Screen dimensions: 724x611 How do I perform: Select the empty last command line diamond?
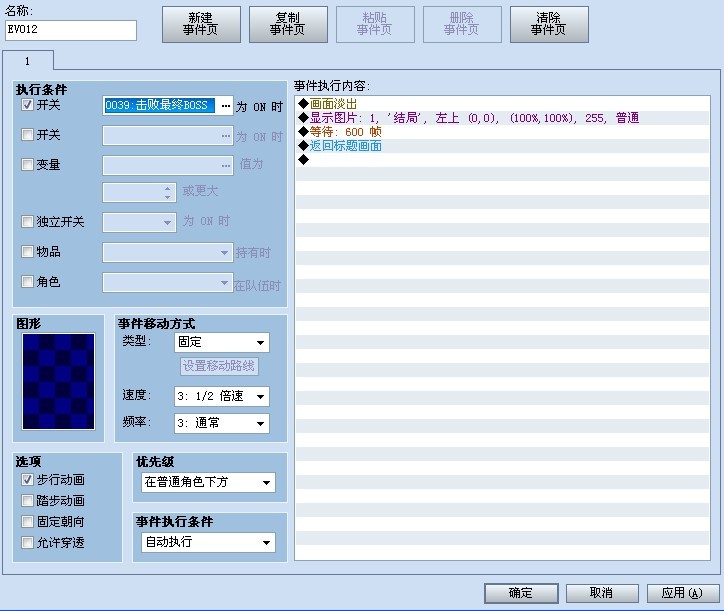point(303,160)
